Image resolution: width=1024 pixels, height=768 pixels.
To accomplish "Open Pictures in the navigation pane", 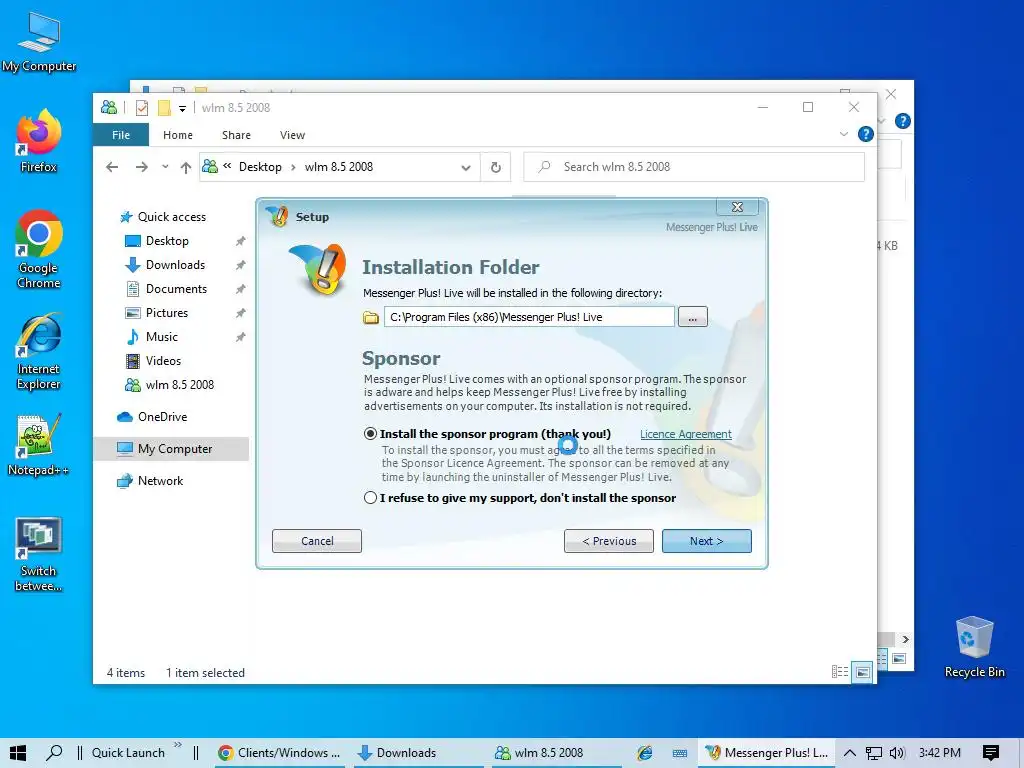I will 167,313.
